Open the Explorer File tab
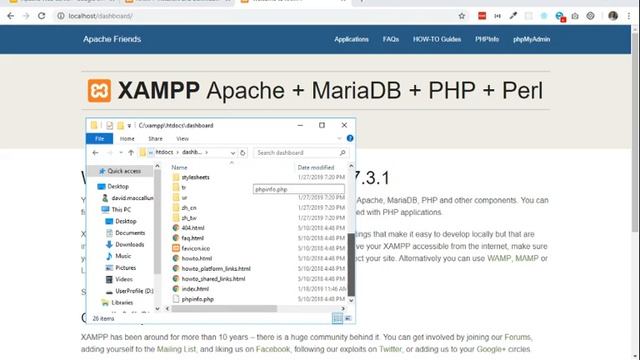This screenshot has width=640, height=360. coord(99,139)
